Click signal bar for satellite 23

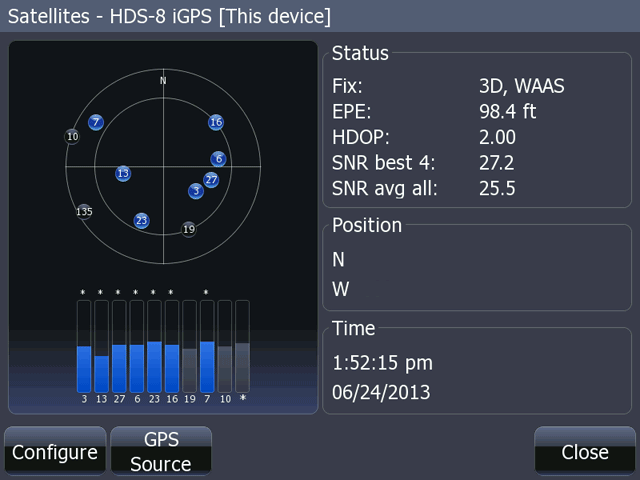coord(154,347)
